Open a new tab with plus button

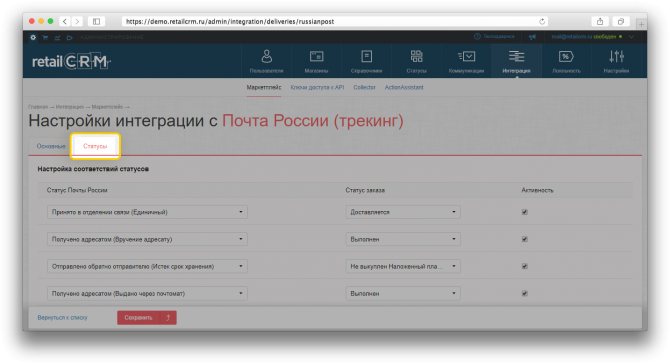(x=641, y=24)
